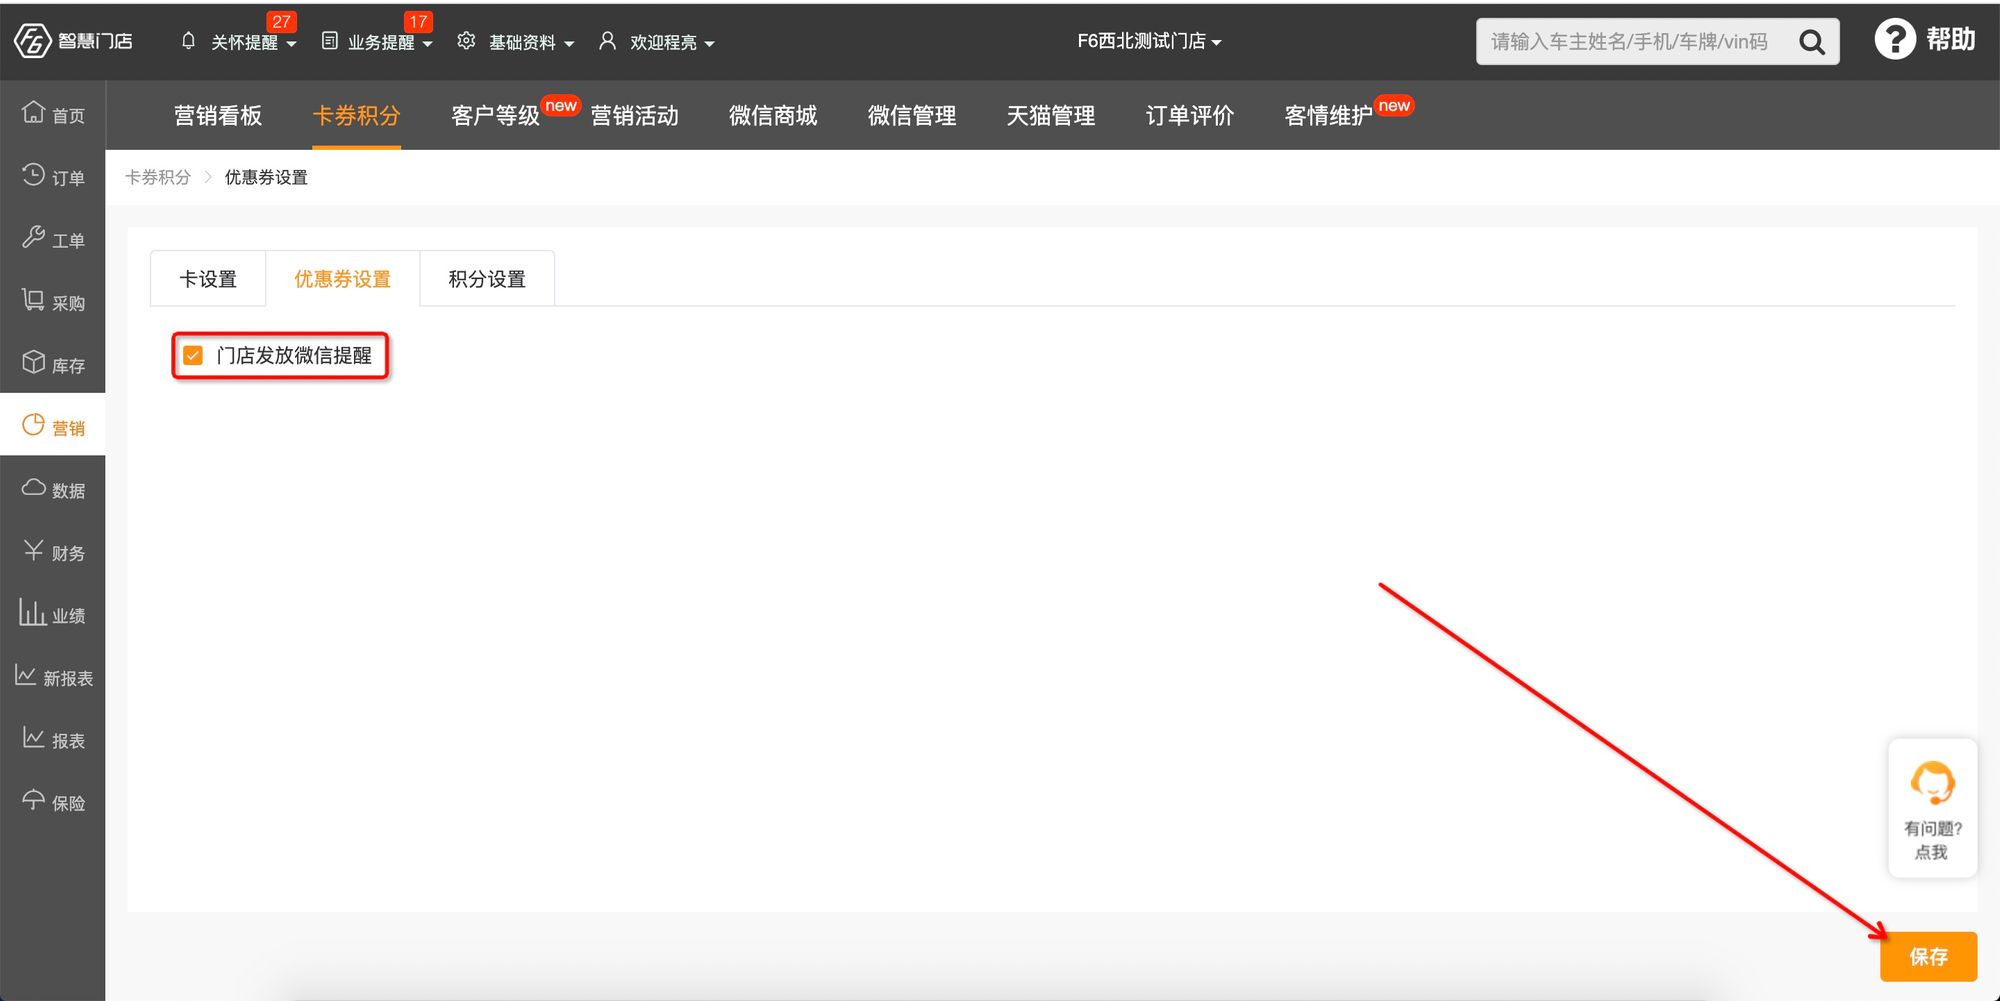The width and height of the screenshot is (2000, 1001).
Task: Open 财务 in the sidebar
Action: pyautogui.click(x=53, y=551)
